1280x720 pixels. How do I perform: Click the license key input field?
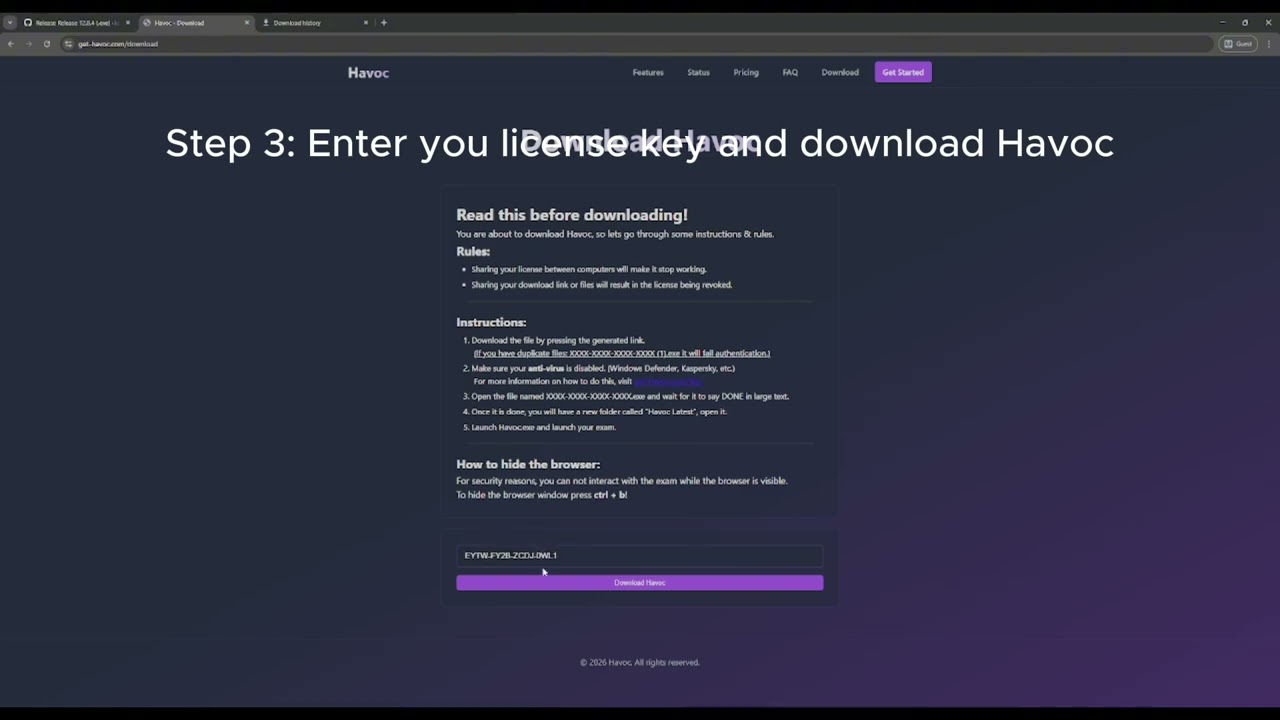pyautogui.click(x=640, y=555)
